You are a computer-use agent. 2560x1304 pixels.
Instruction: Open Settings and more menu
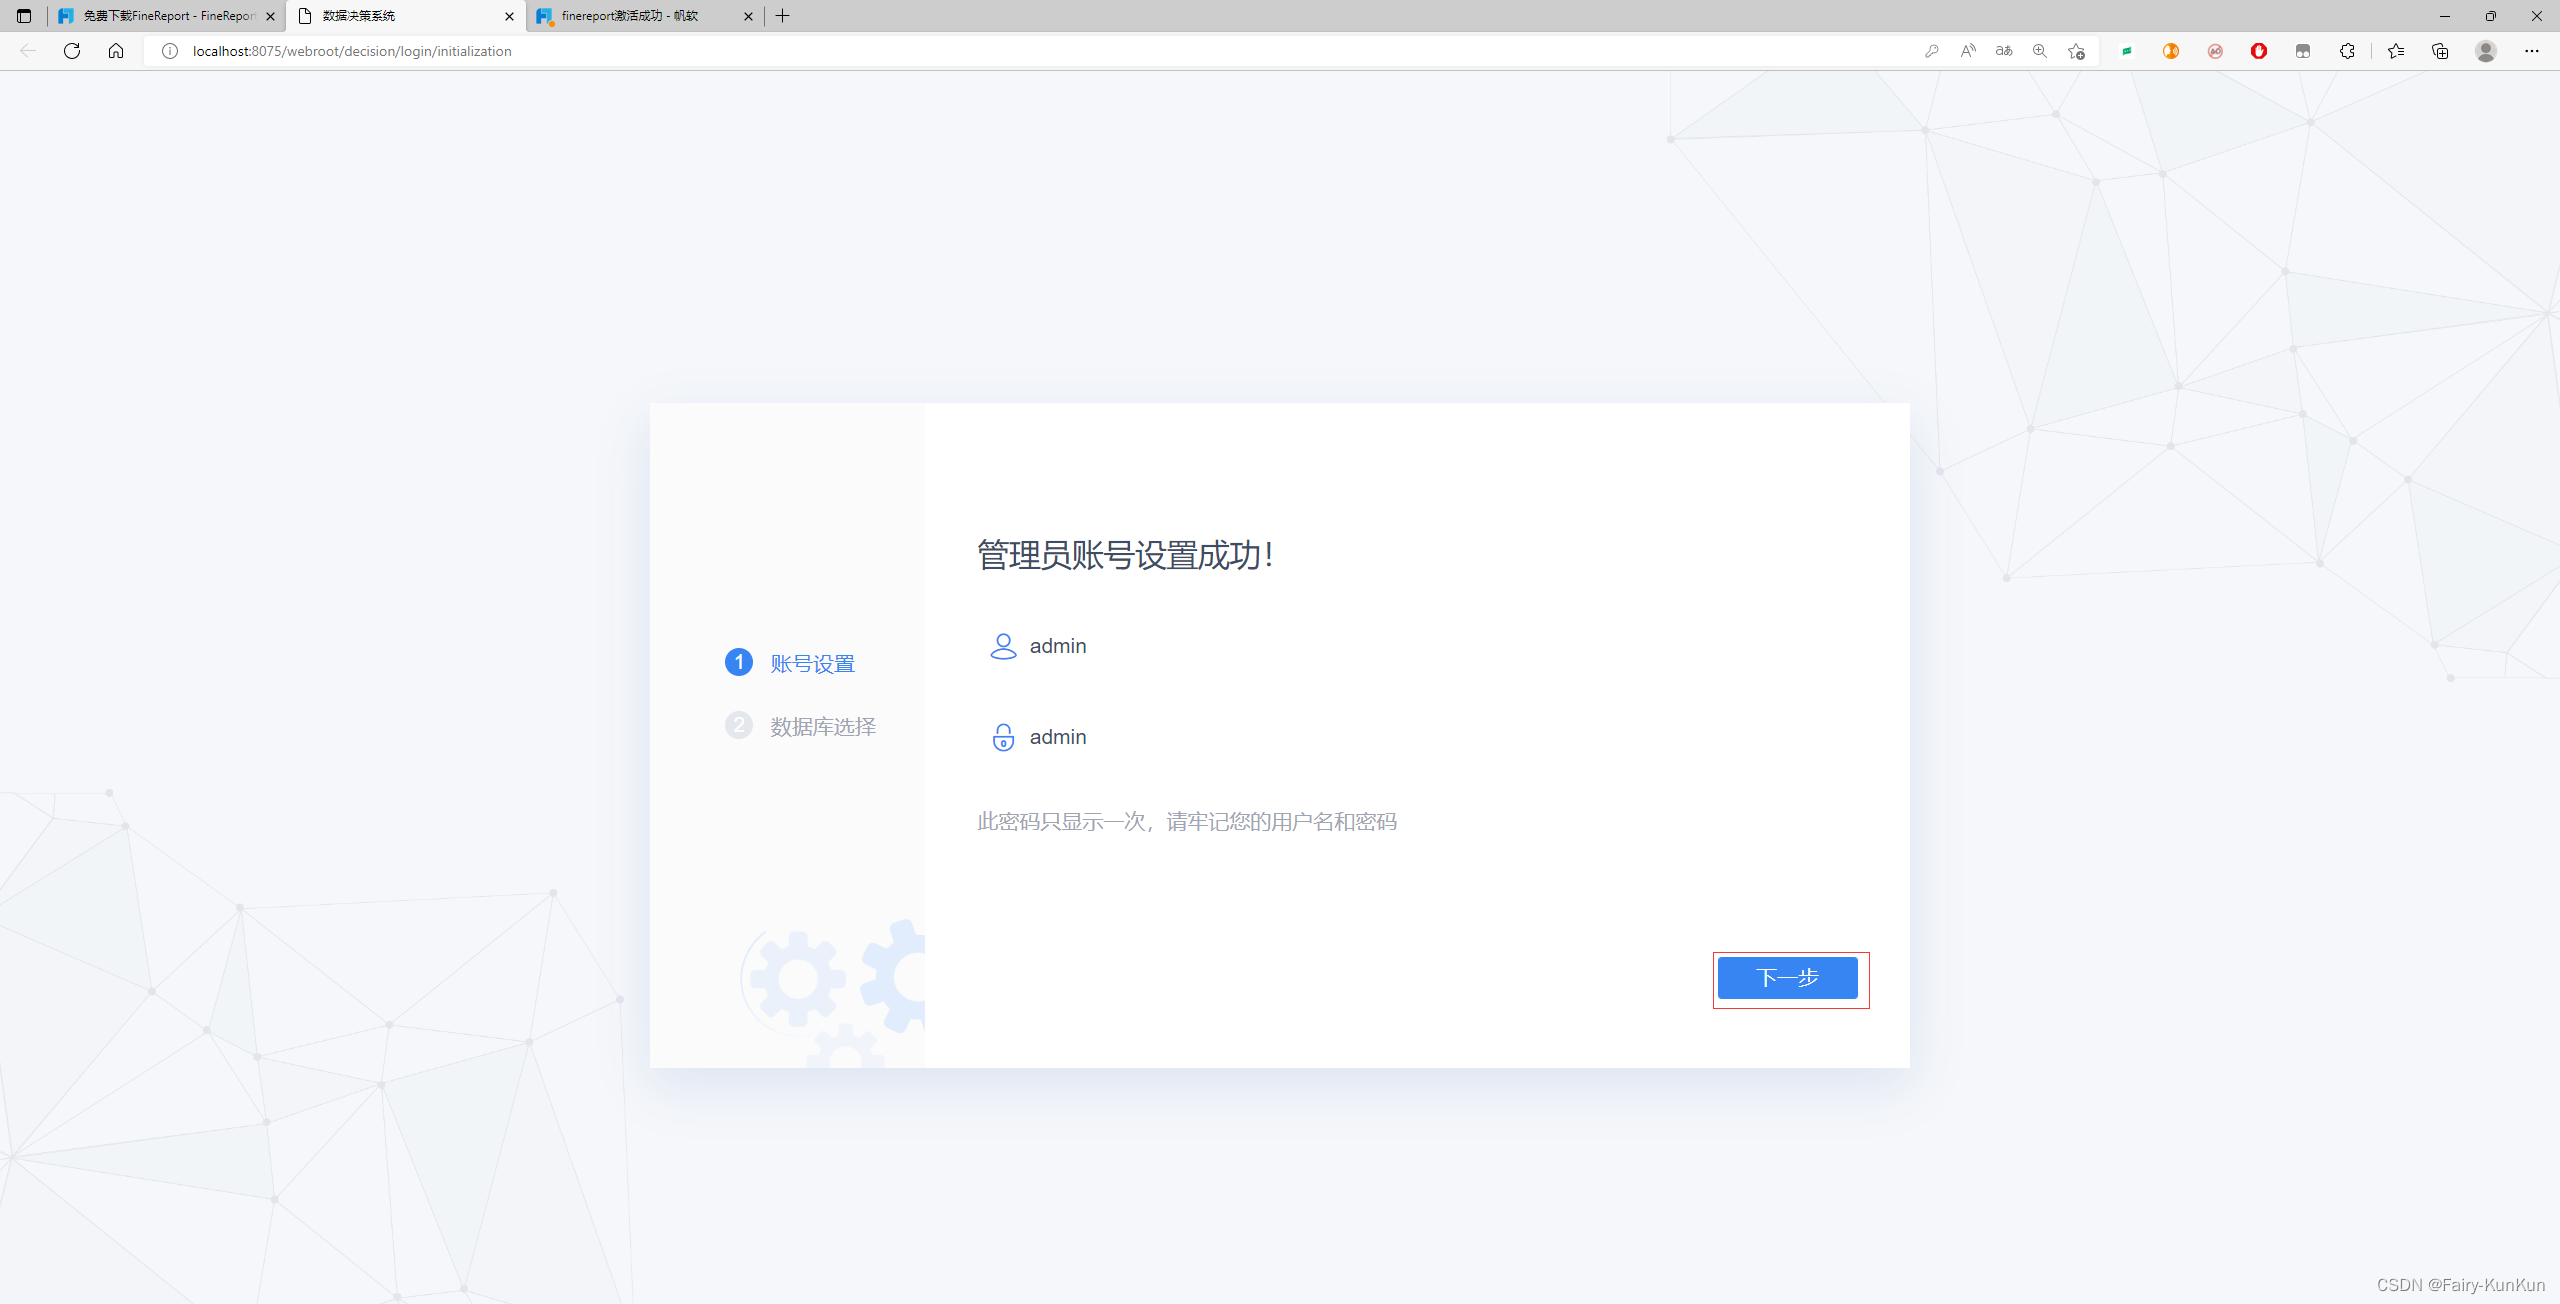tap(2532, 51)
